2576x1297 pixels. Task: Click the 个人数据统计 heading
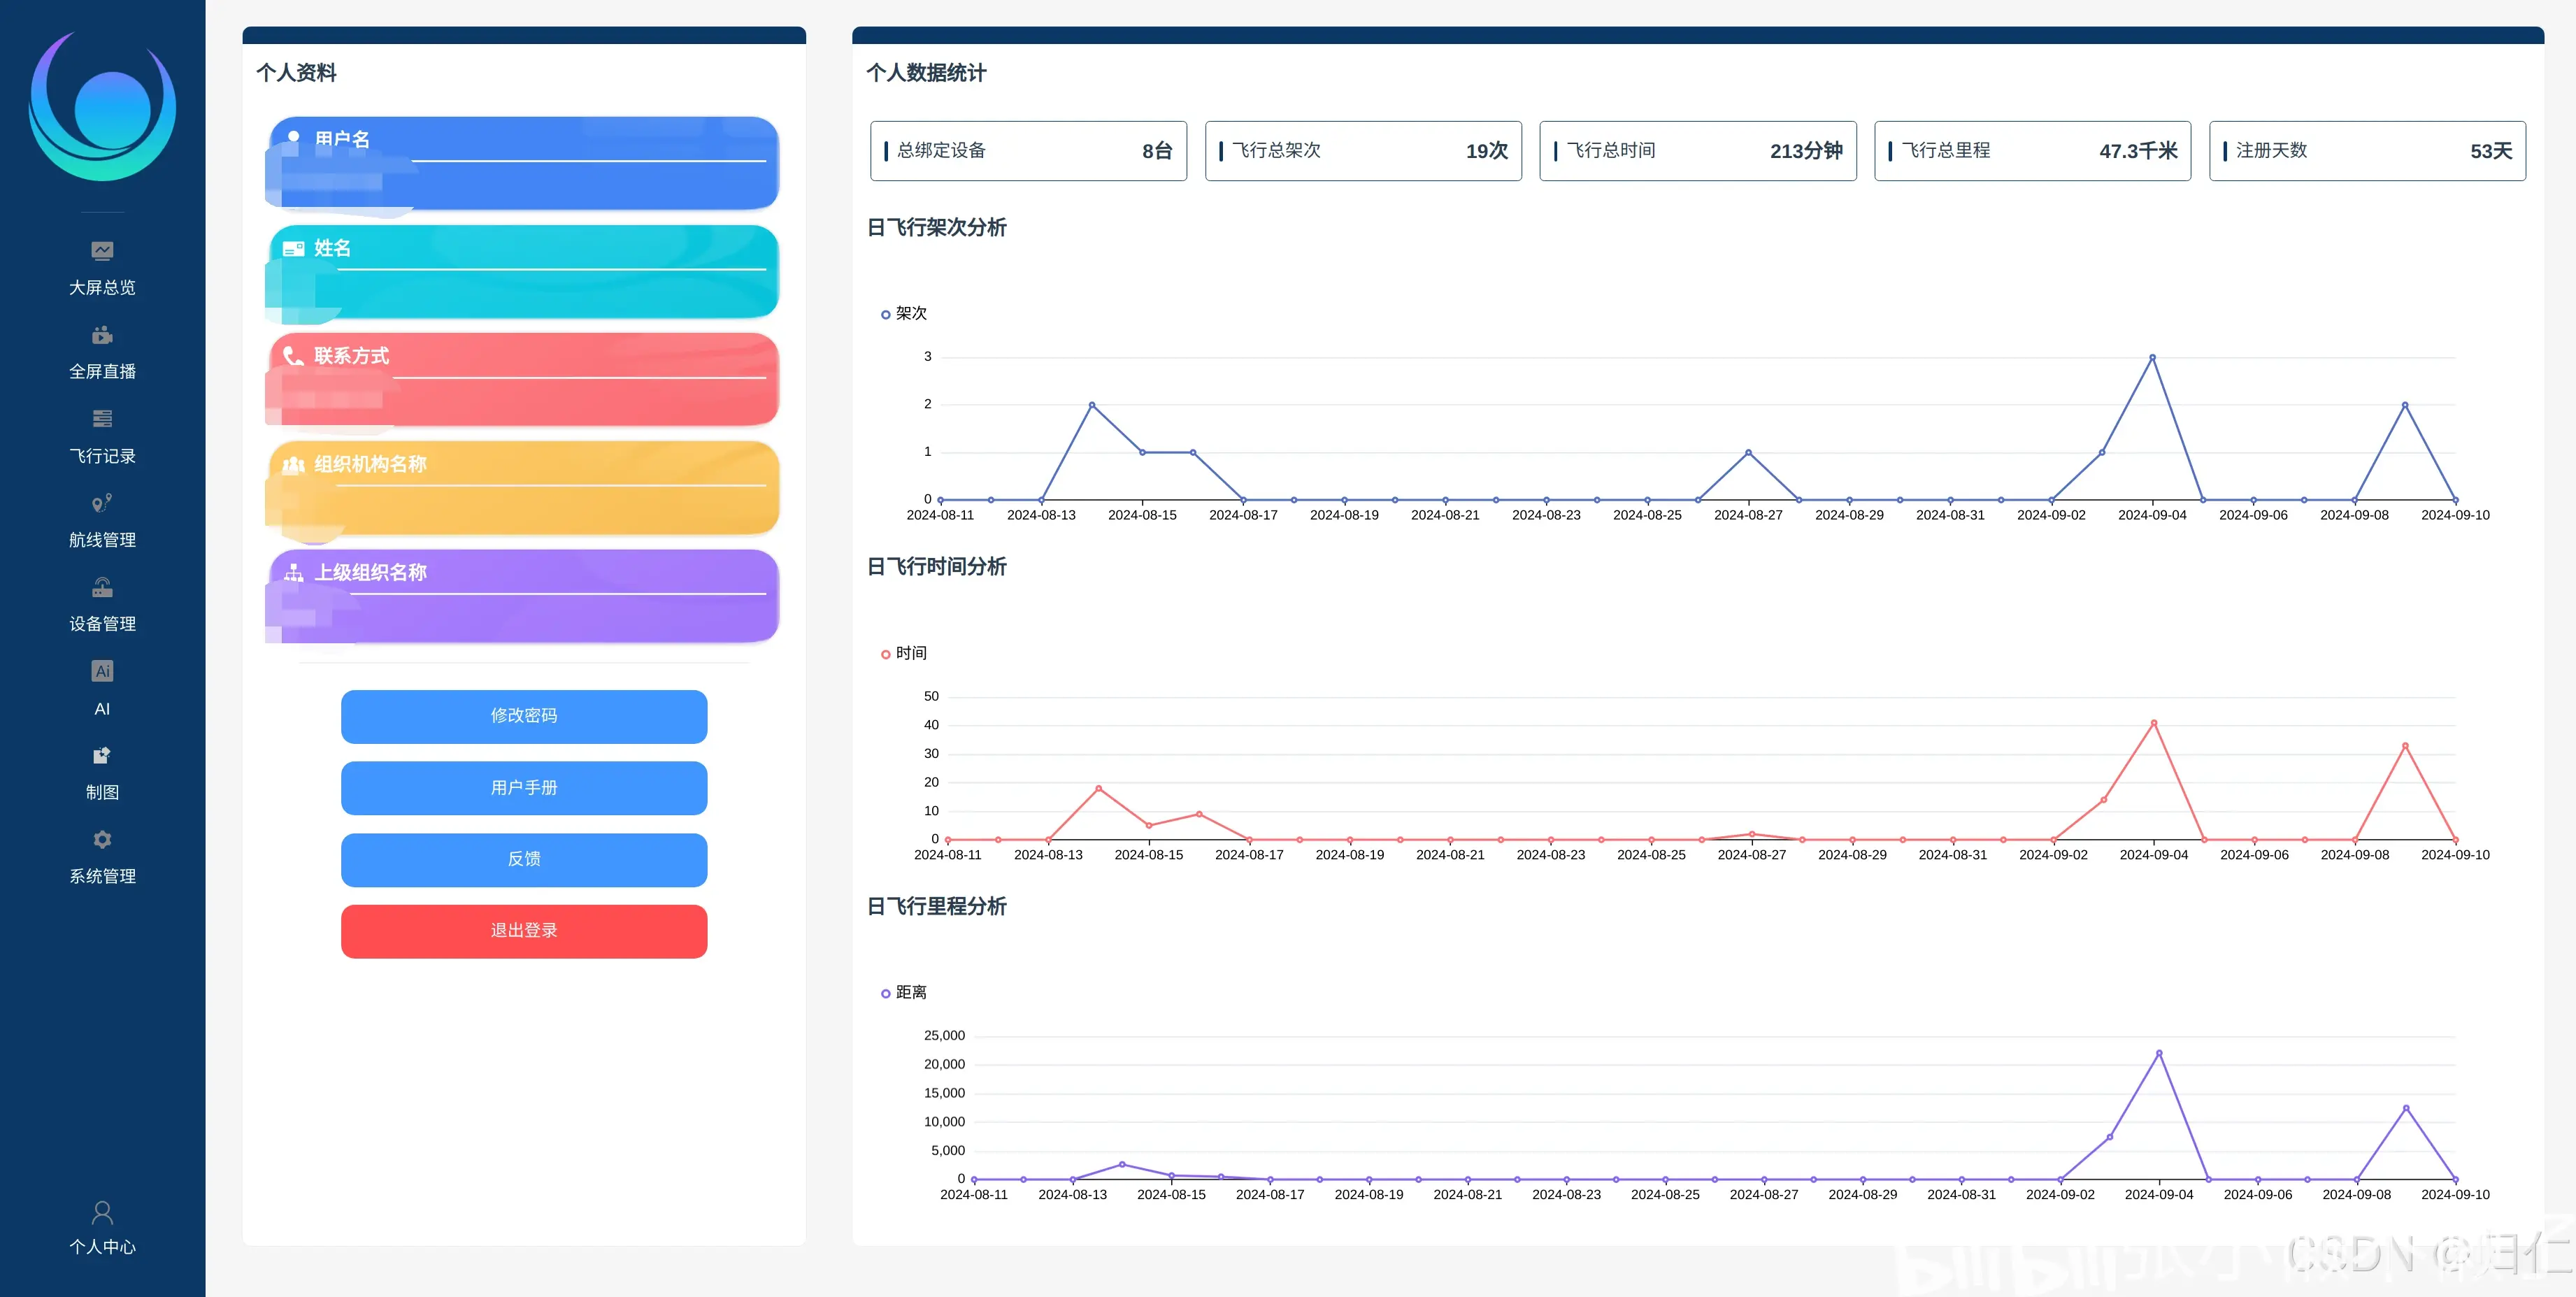click(x=926, y=73)
